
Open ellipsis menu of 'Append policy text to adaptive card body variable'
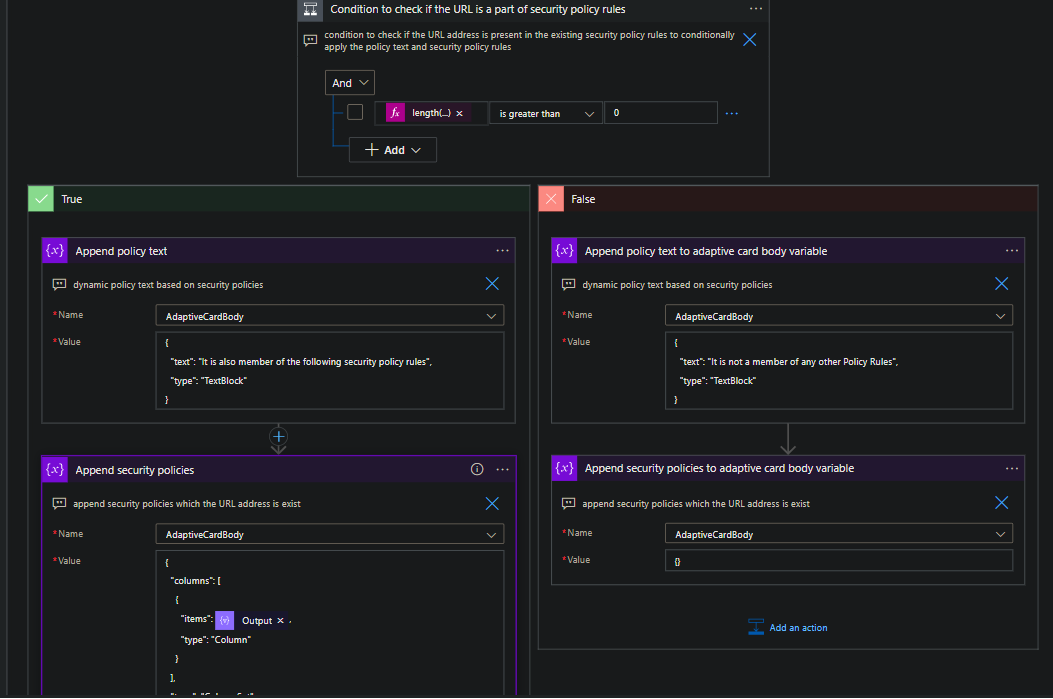[1011, 250]
